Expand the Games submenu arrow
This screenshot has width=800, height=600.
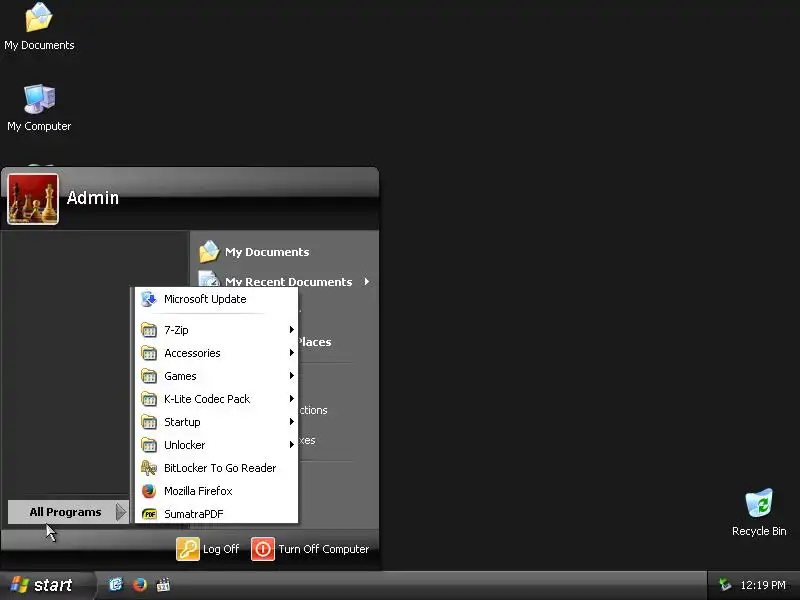click(x=291, y=376)
